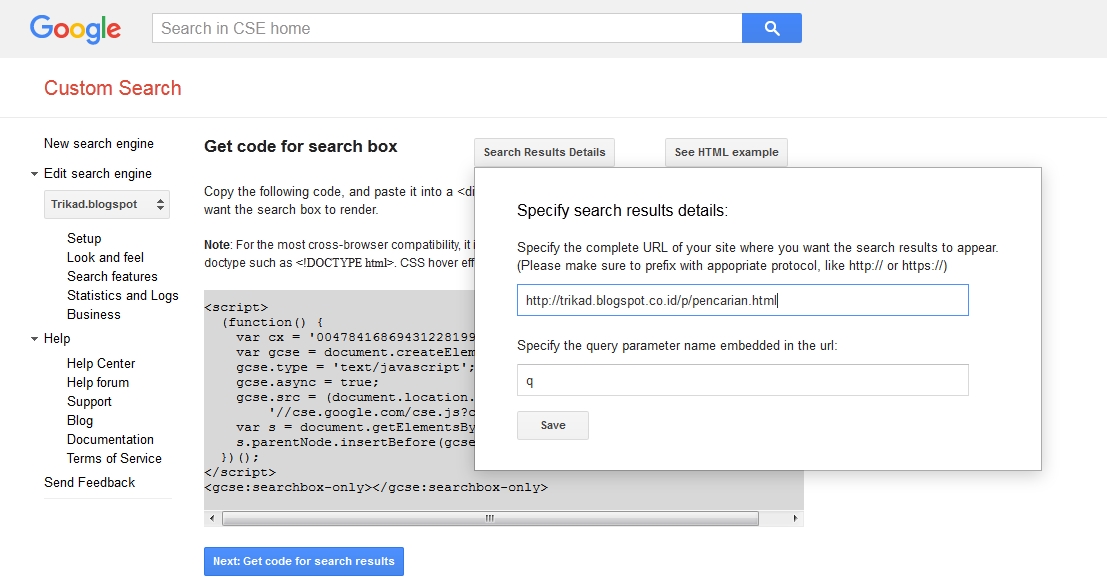Save the search results details
The width and height of the screenshot is (1107, 585).
(x=552, y=425)
